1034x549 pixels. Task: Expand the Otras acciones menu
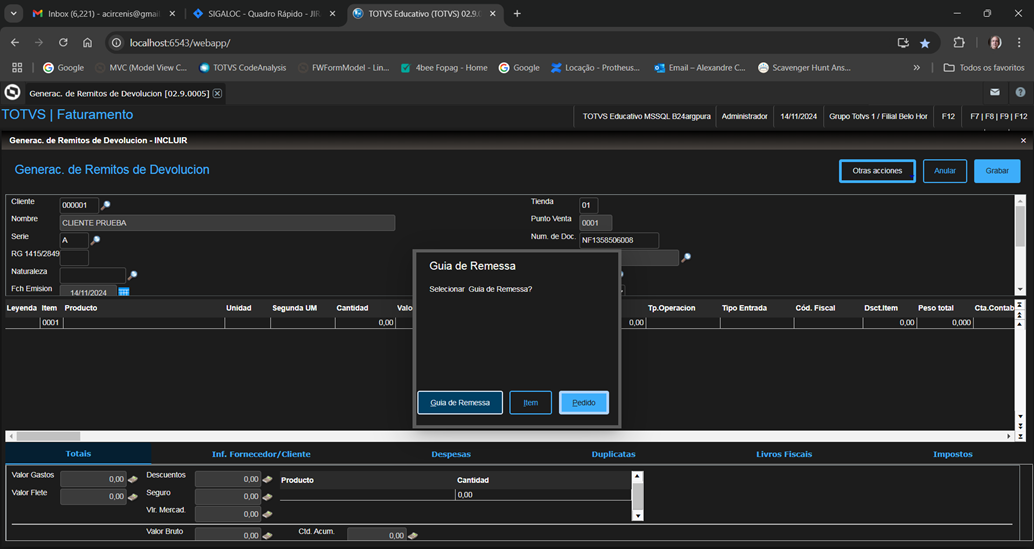877,171
